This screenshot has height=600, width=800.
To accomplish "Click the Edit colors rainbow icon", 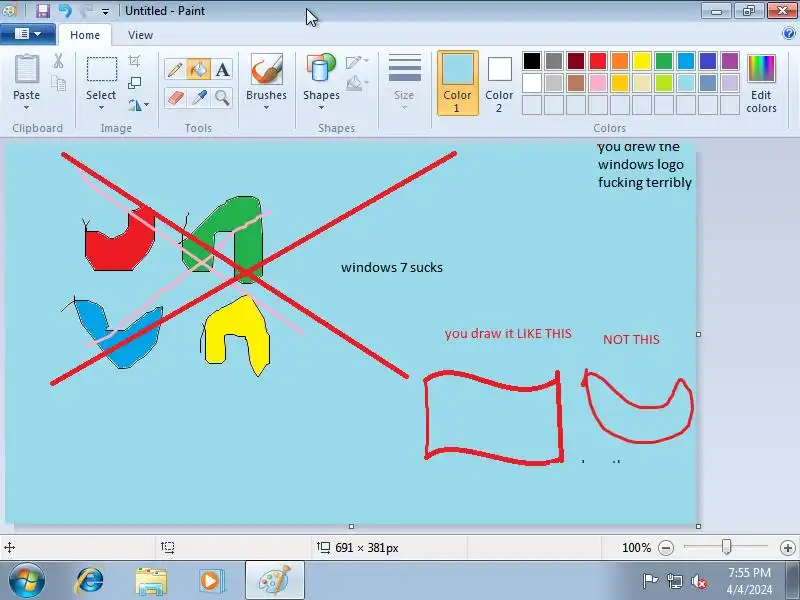I will (x=761, y=68).
